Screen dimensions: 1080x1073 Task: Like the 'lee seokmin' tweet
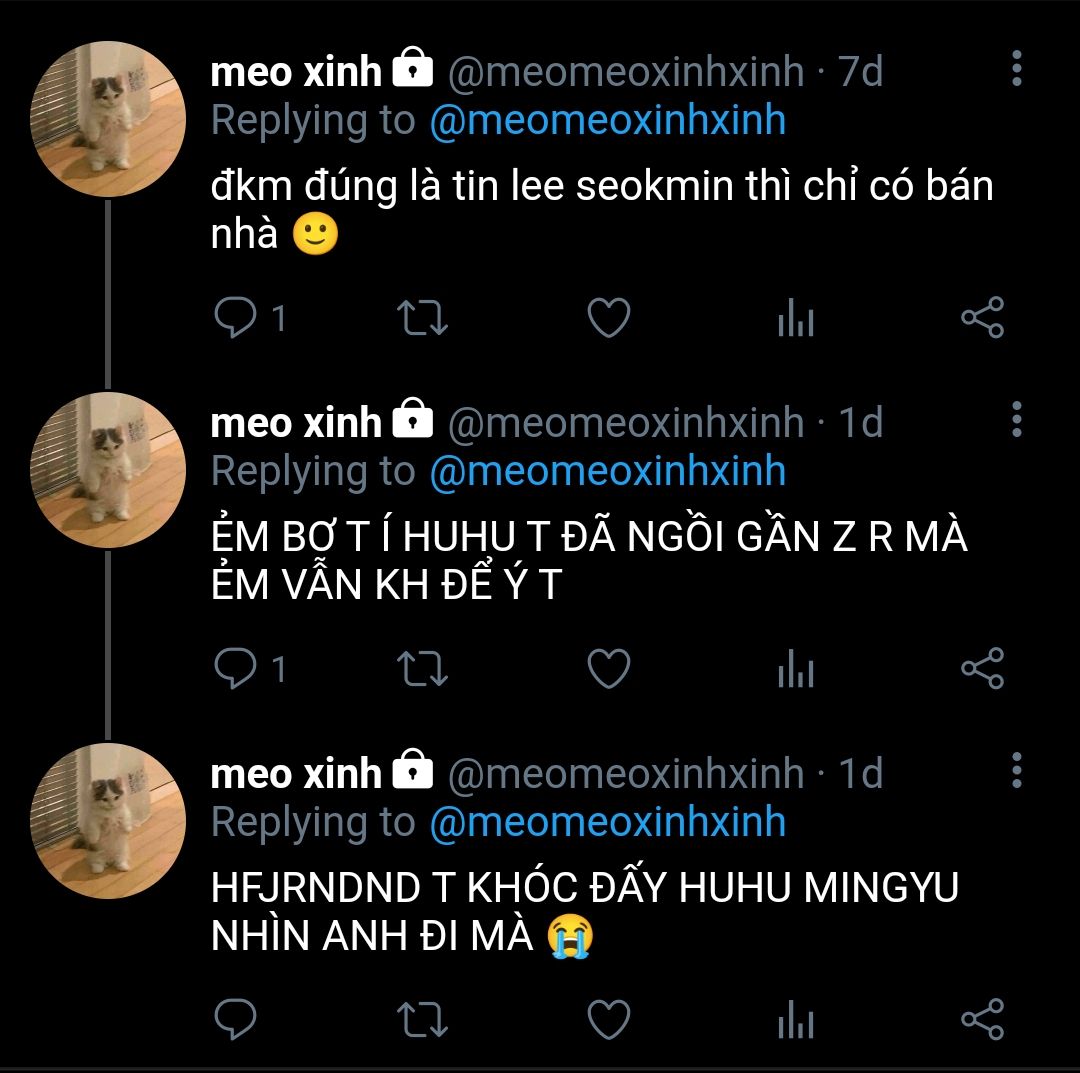[x=608, y=319]
